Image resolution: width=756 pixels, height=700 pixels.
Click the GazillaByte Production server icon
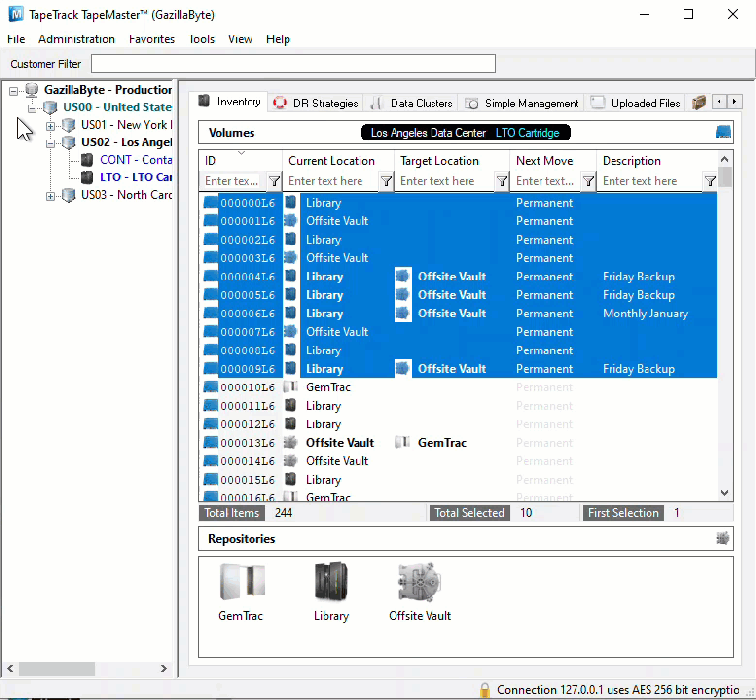(x=32, y=90)
